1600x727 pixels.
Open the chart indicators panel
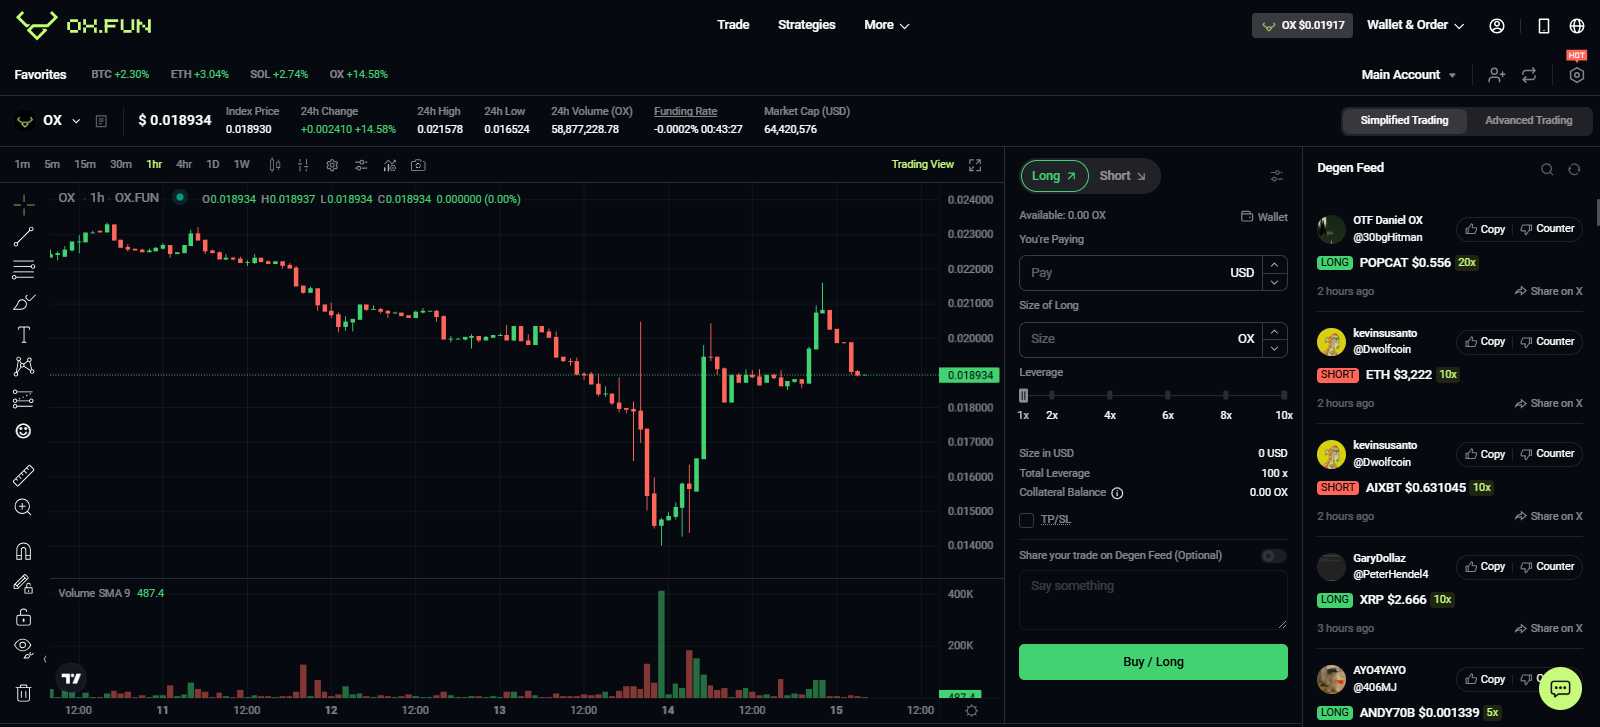pos(390,165)
